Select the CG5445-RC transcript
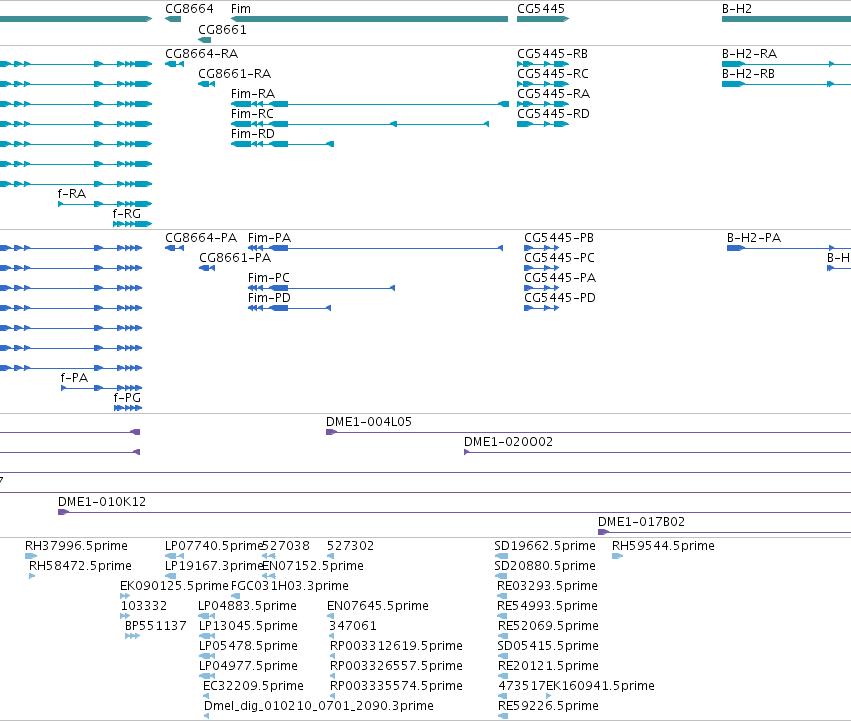The width and height of the screenshot is (851, 721). coord(543,84)
